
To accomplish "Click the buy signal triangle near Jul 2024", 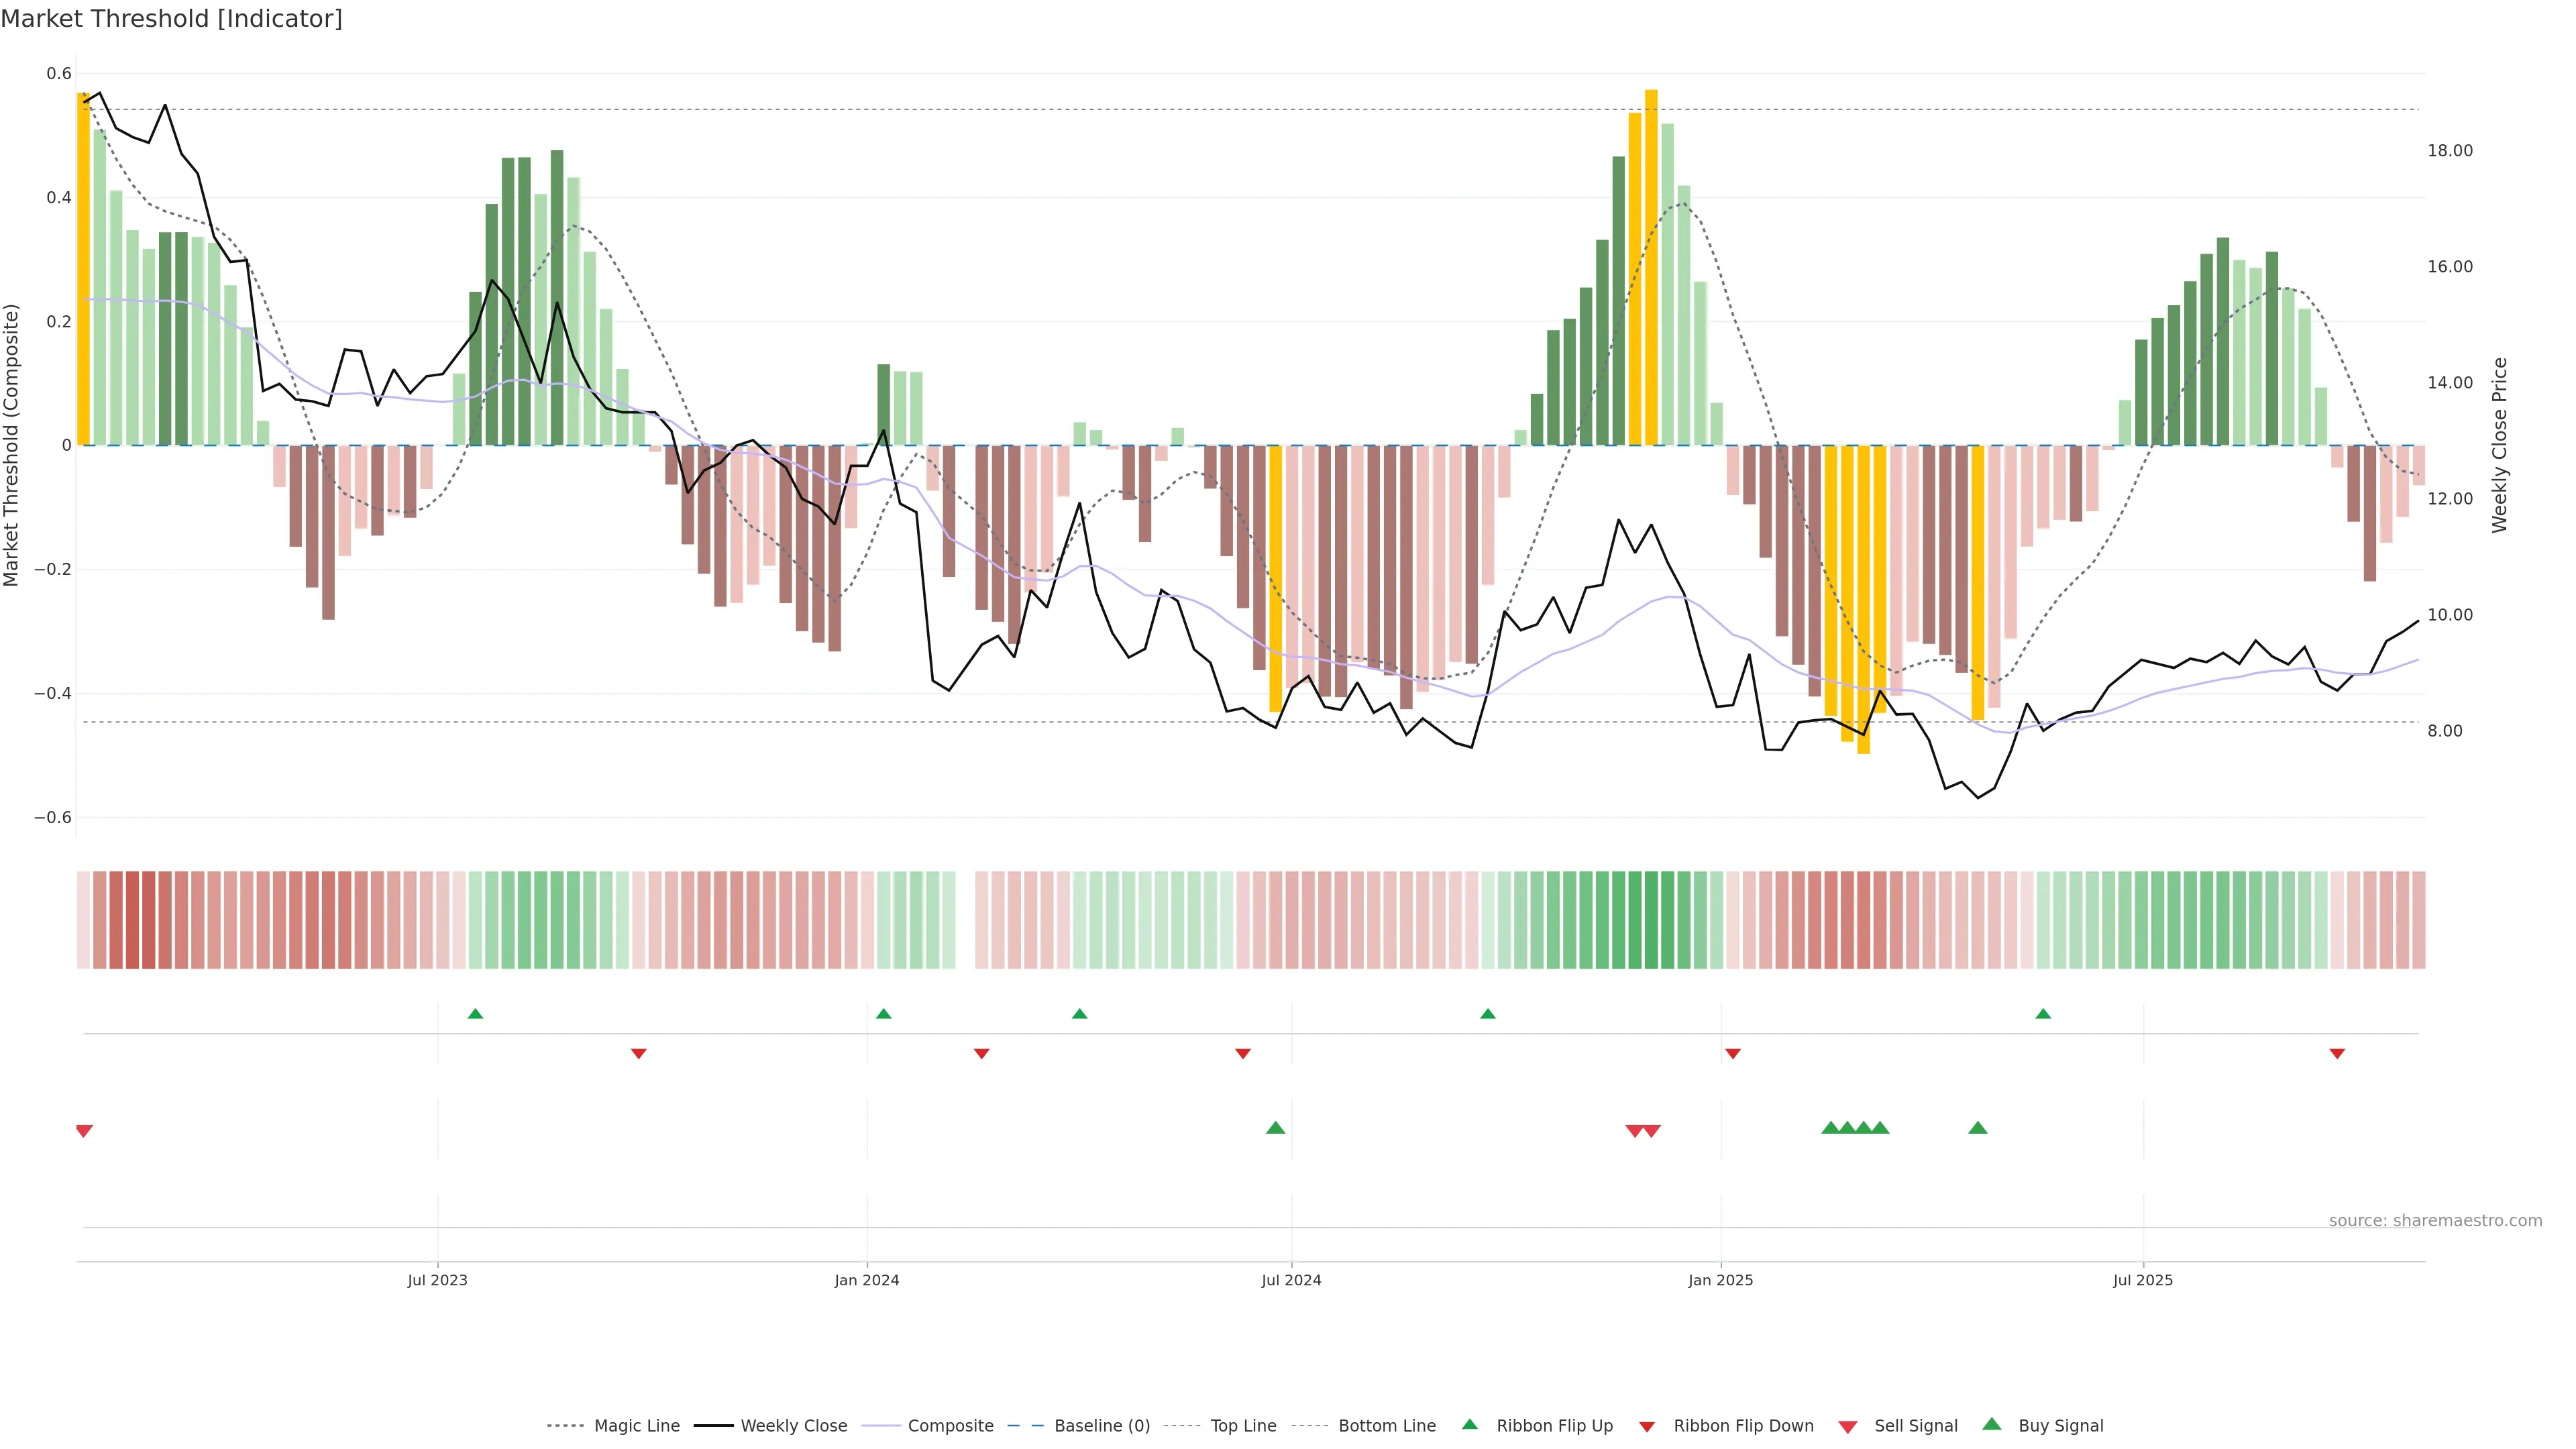I will click(x=1275, y=1128).
